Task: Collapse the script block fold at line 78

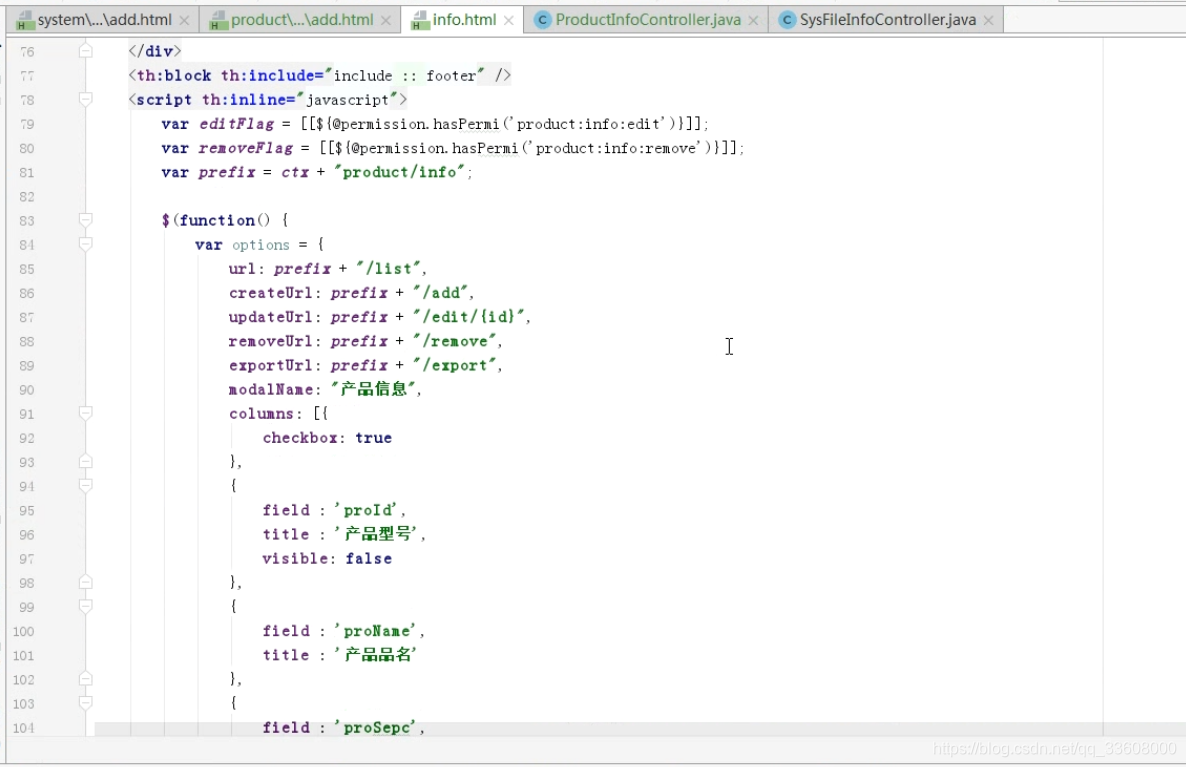Action: (x=85, y=99)
